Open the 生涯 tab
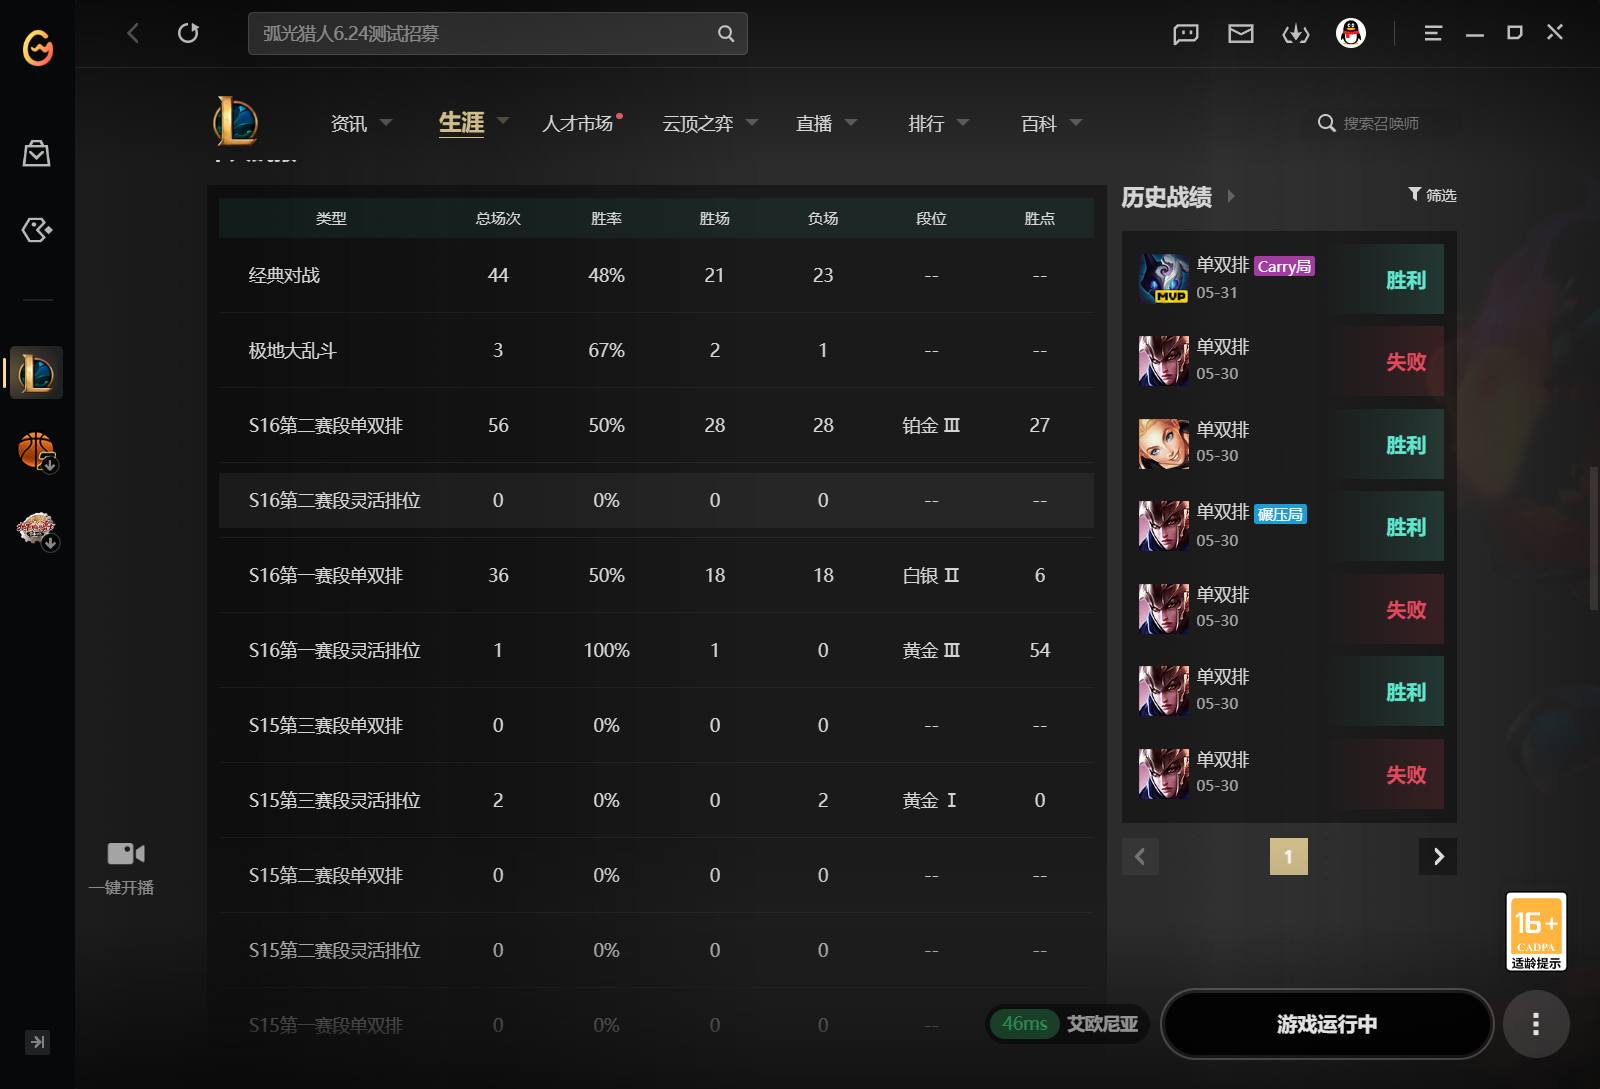1600x1089 pixels. [x=462, y=123]
